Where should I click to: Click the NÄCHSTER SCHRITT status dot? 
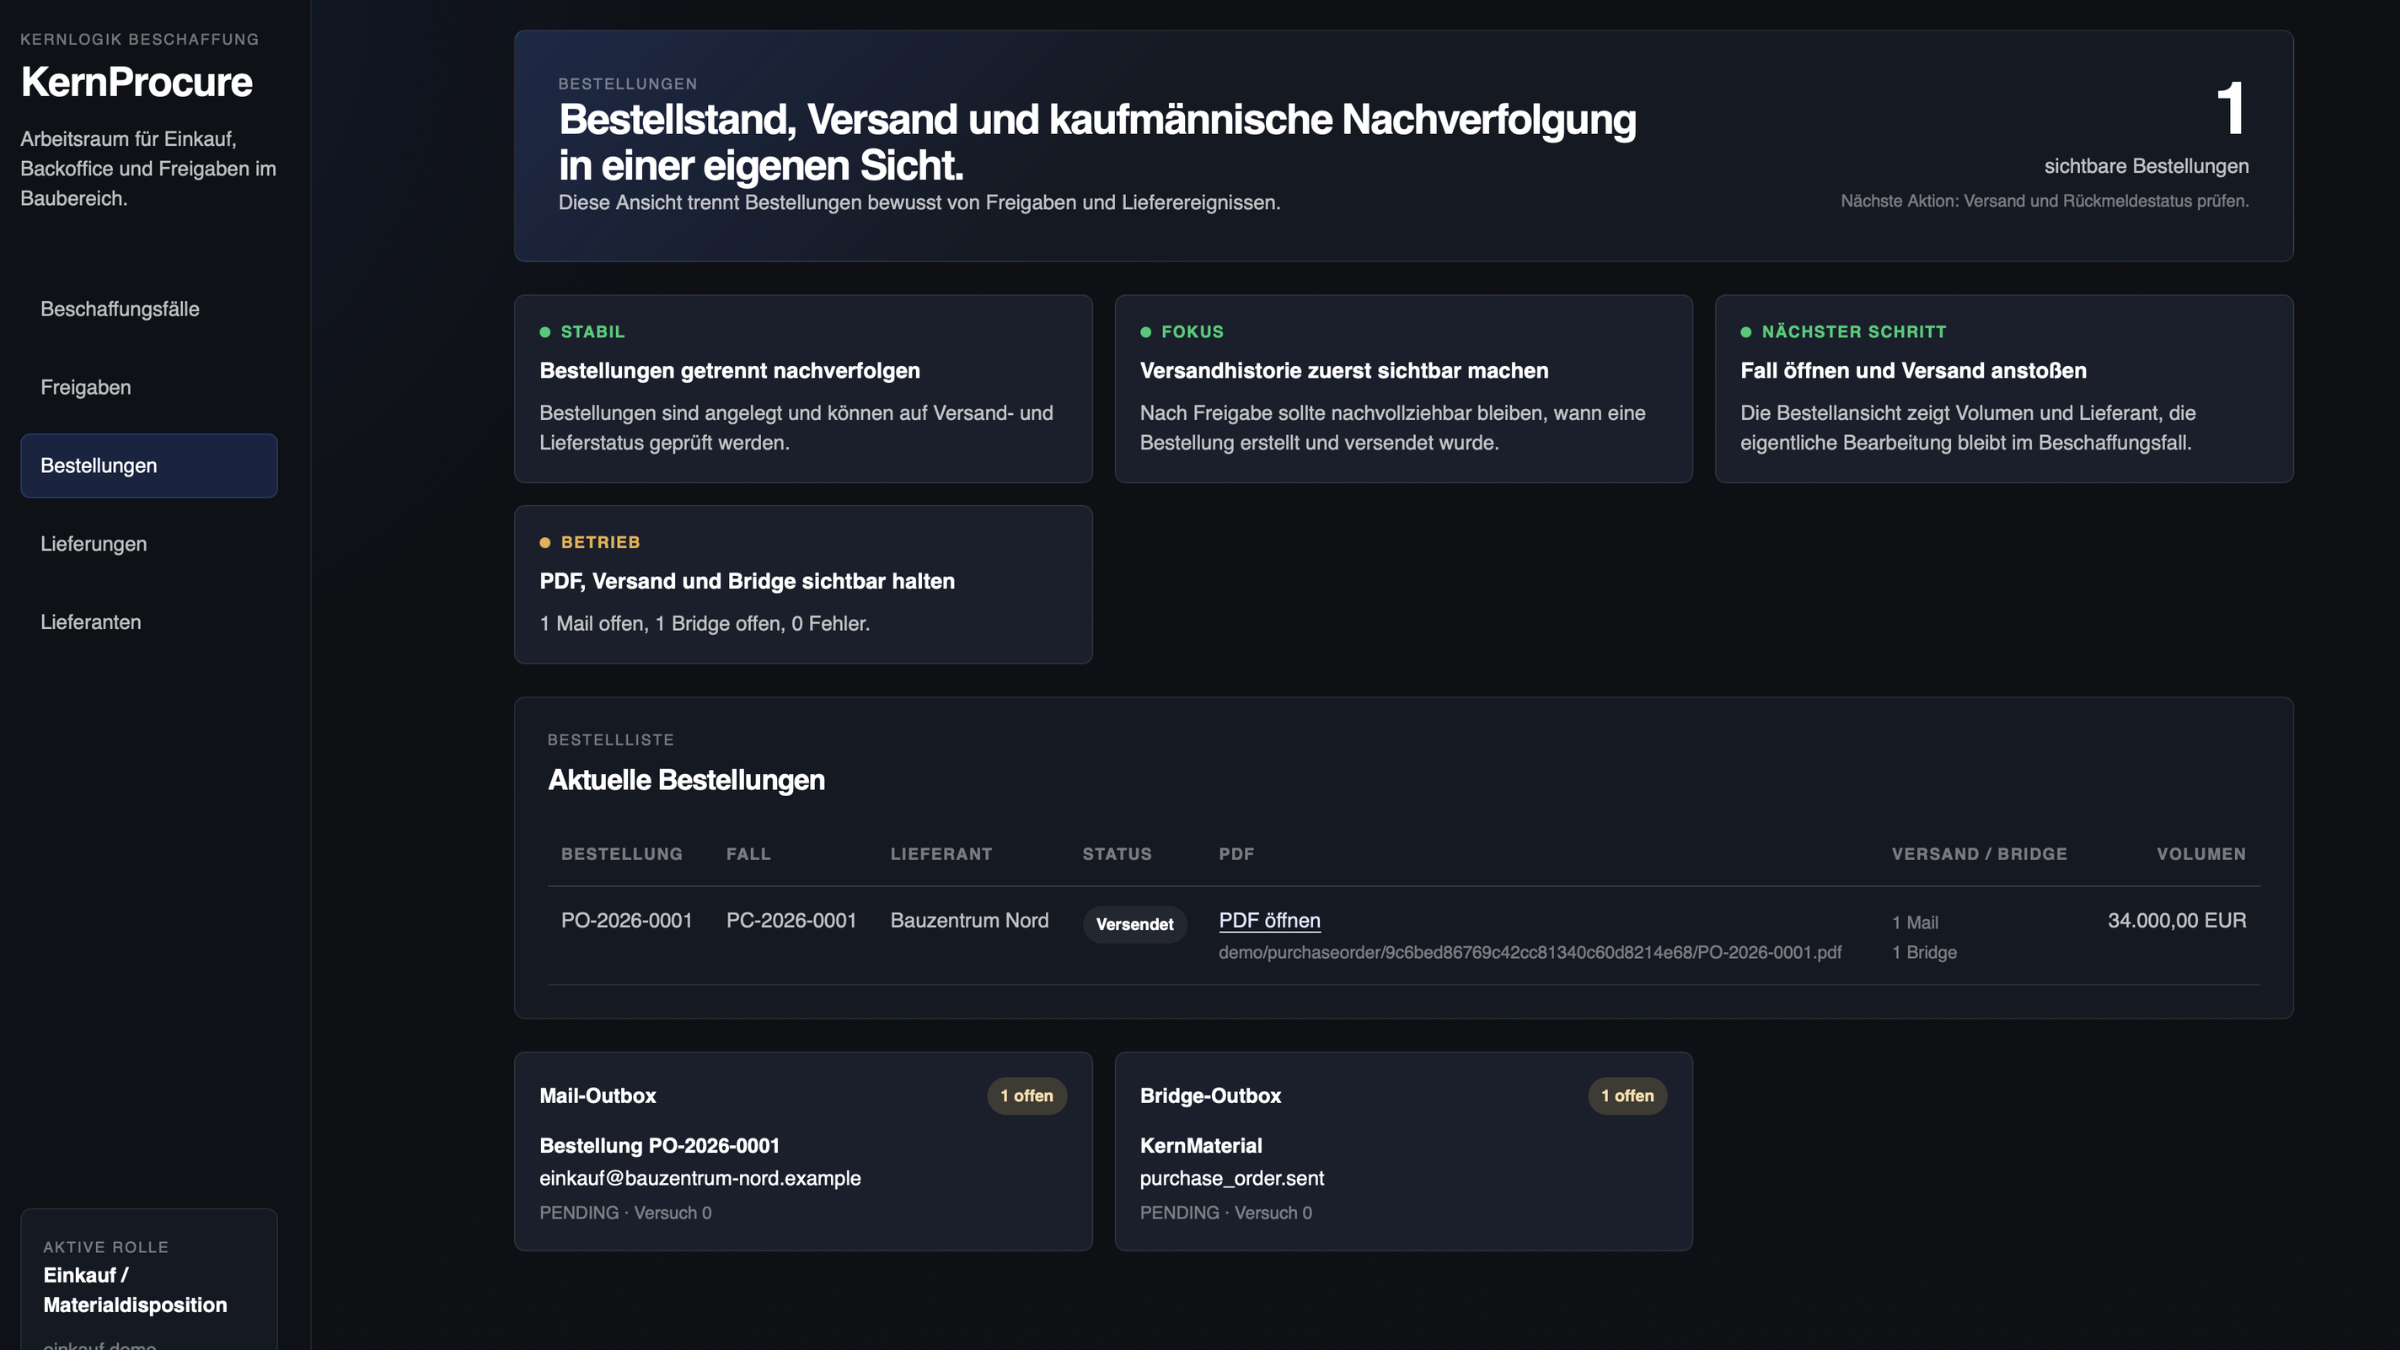(x=1747, y=331)
